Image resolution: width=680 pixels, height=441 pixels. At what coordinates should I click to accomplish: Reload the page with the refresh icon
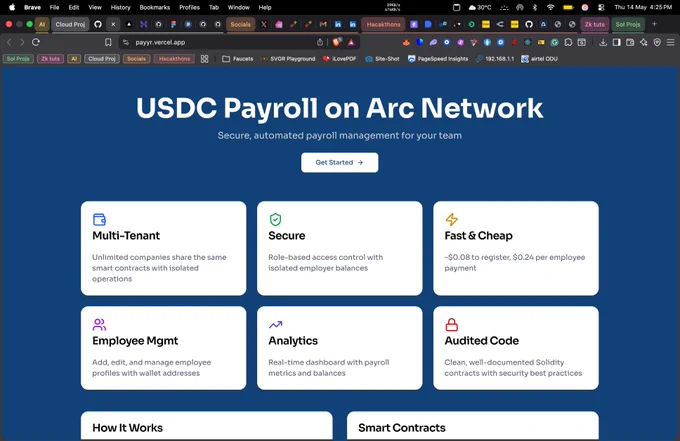36,42
